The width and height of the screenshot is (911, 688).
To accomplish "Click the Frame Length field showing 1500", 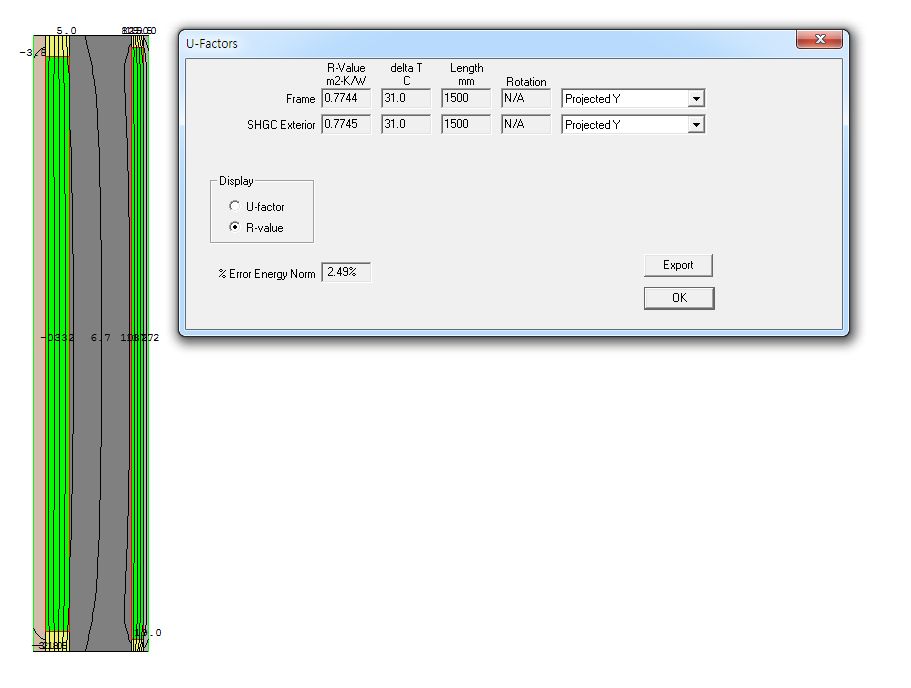I will pyautogui.click(x=466, y=98).
